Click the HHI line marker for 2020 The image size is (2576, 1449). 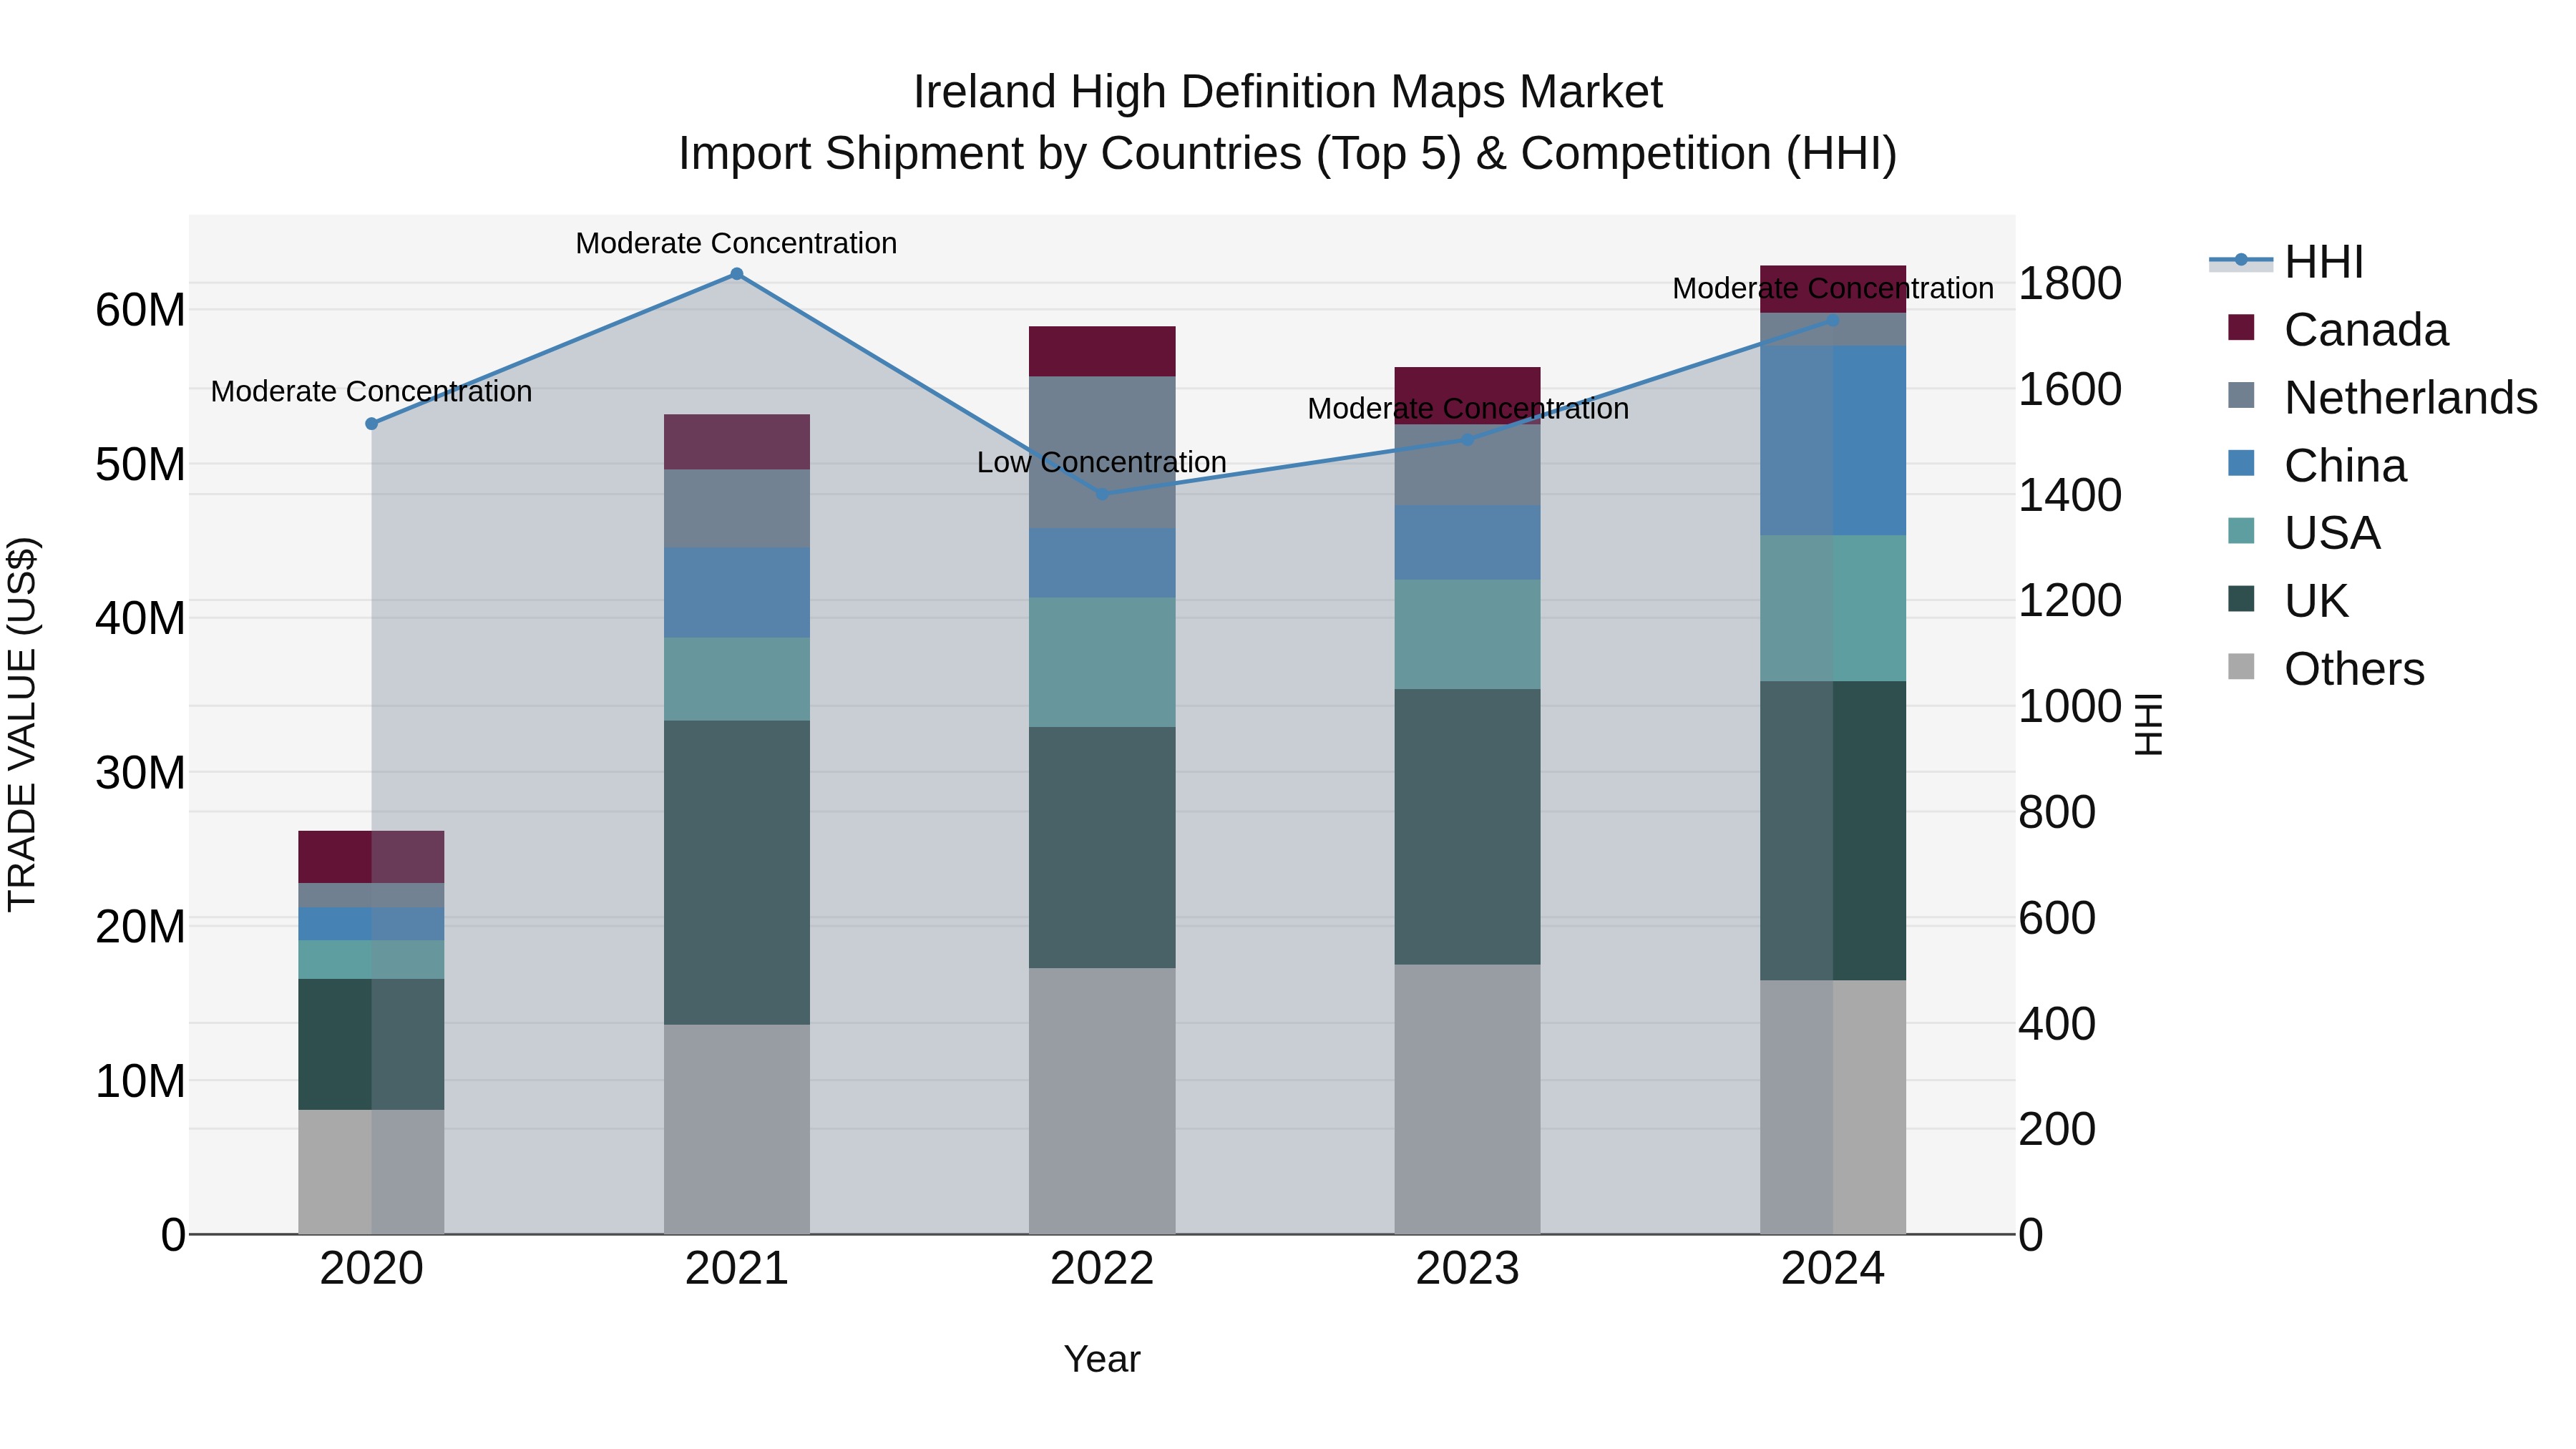coord(372,424)
